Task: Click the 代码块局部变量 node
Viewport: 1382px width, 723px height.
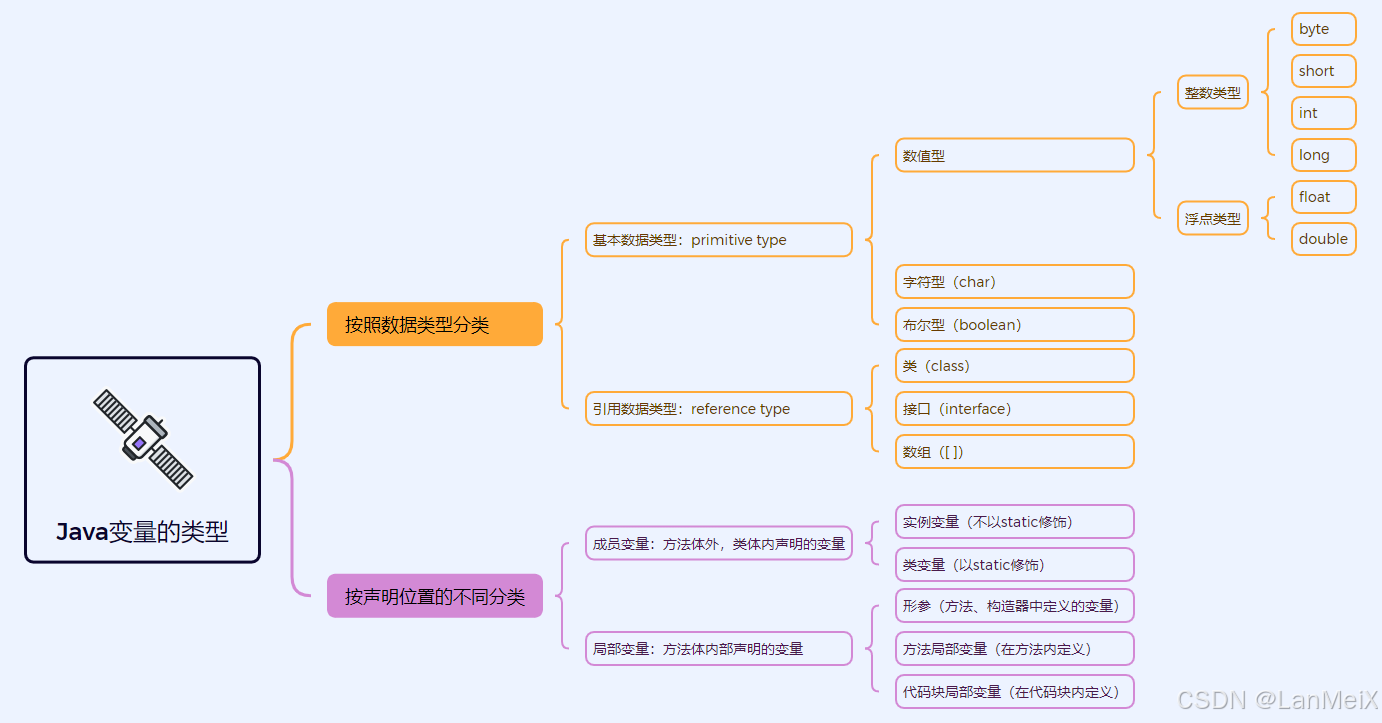Action: coord(1014,691)
